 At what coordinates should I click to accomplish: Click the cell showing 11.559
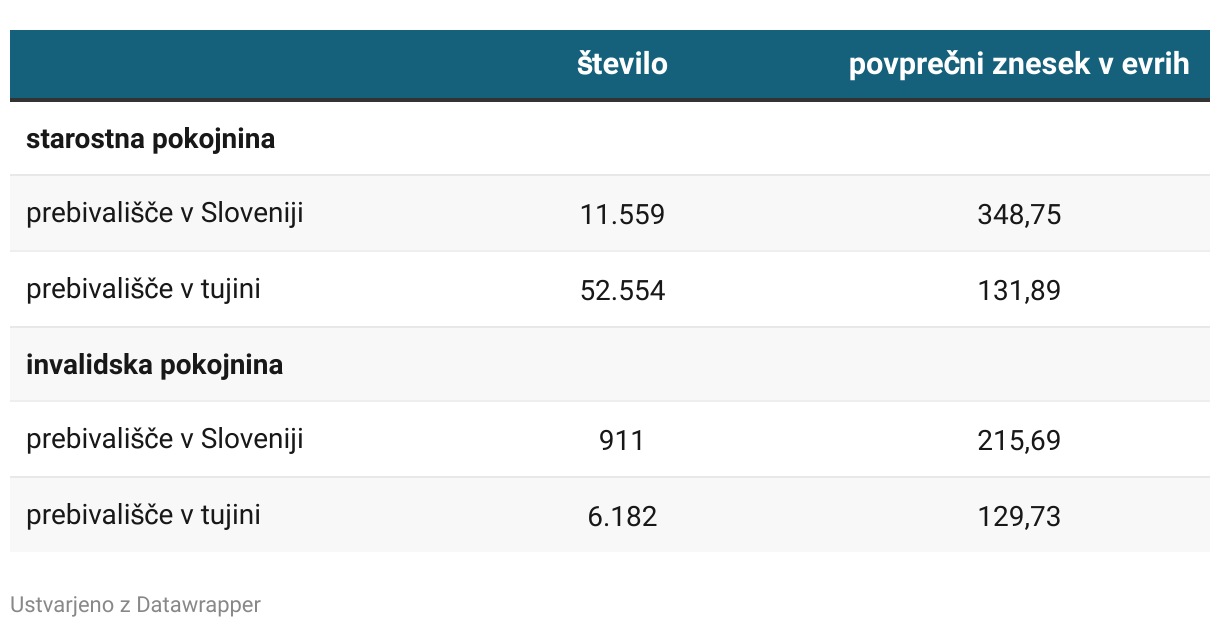click(x=622, y=215)
